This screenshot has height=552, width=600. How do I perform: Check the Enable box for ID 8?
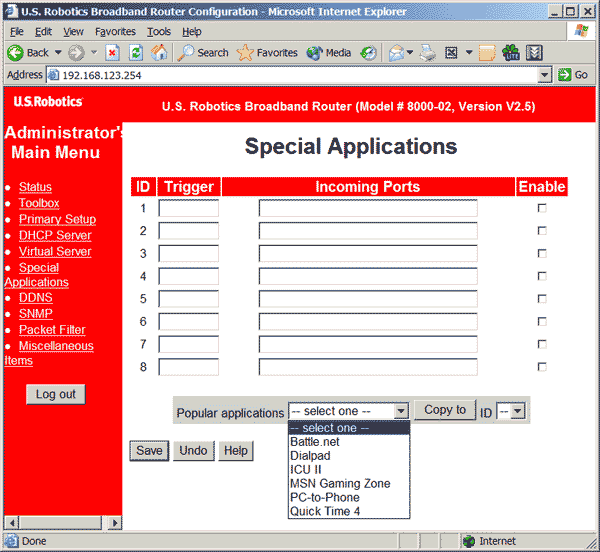pos(542,367)
